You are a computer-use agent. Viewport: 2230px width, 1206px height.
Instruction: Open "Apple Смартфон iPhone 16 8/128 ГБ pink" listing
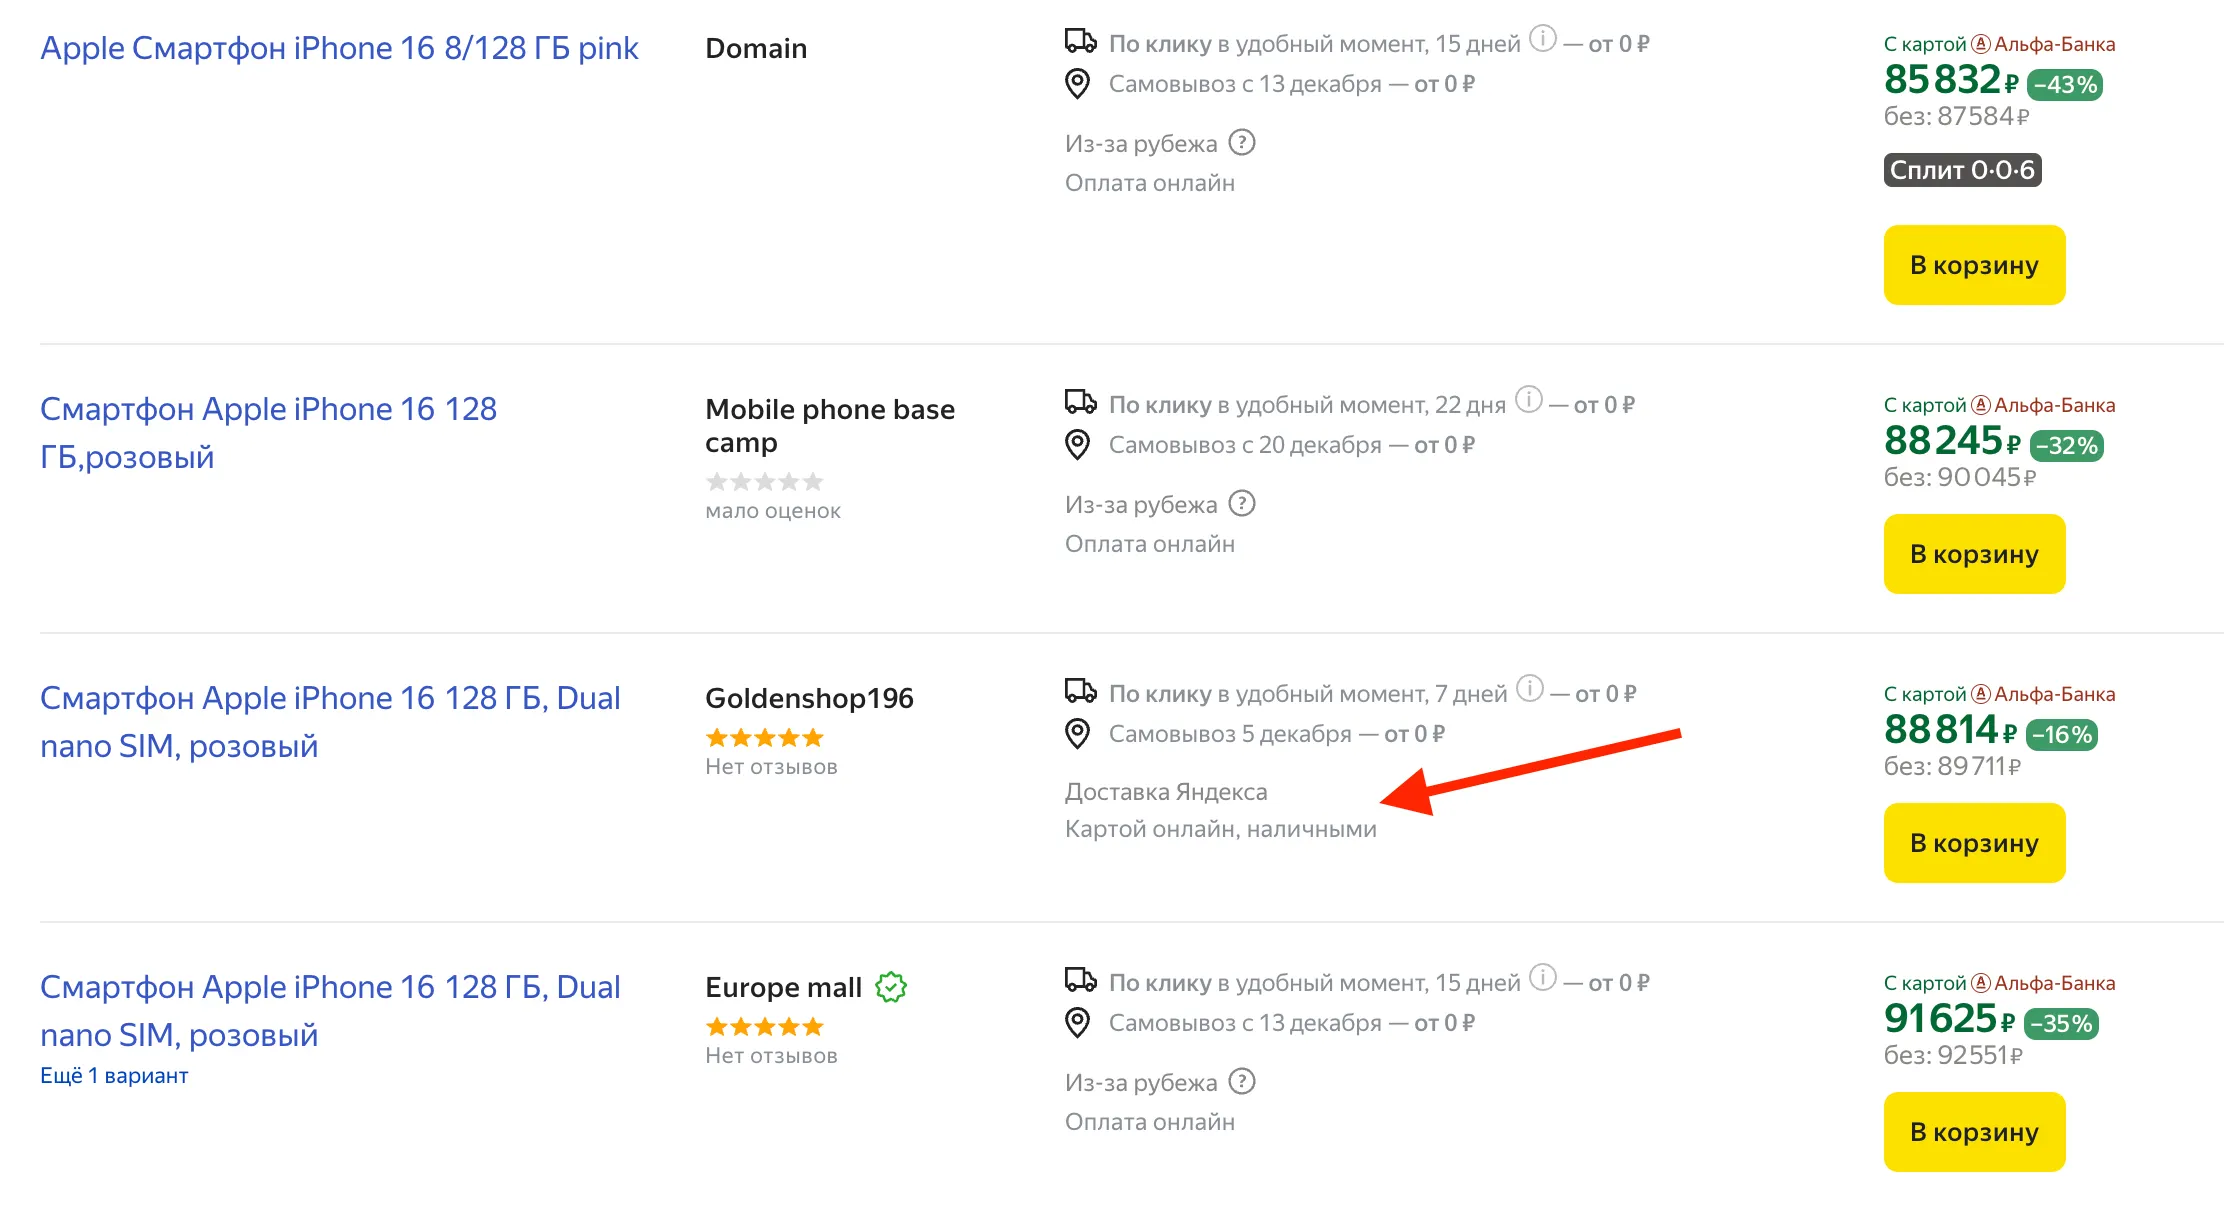point(339,48)
